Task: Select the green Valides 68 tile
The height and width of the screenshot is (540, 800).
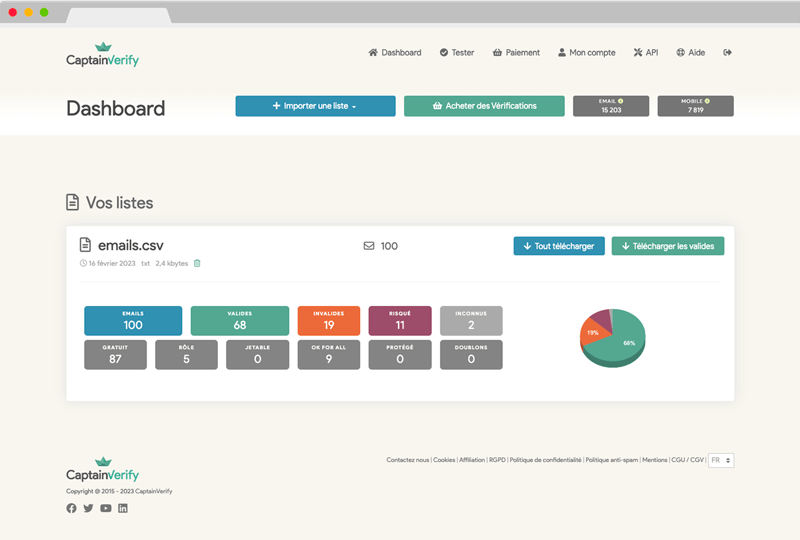Action: (239, 320)
